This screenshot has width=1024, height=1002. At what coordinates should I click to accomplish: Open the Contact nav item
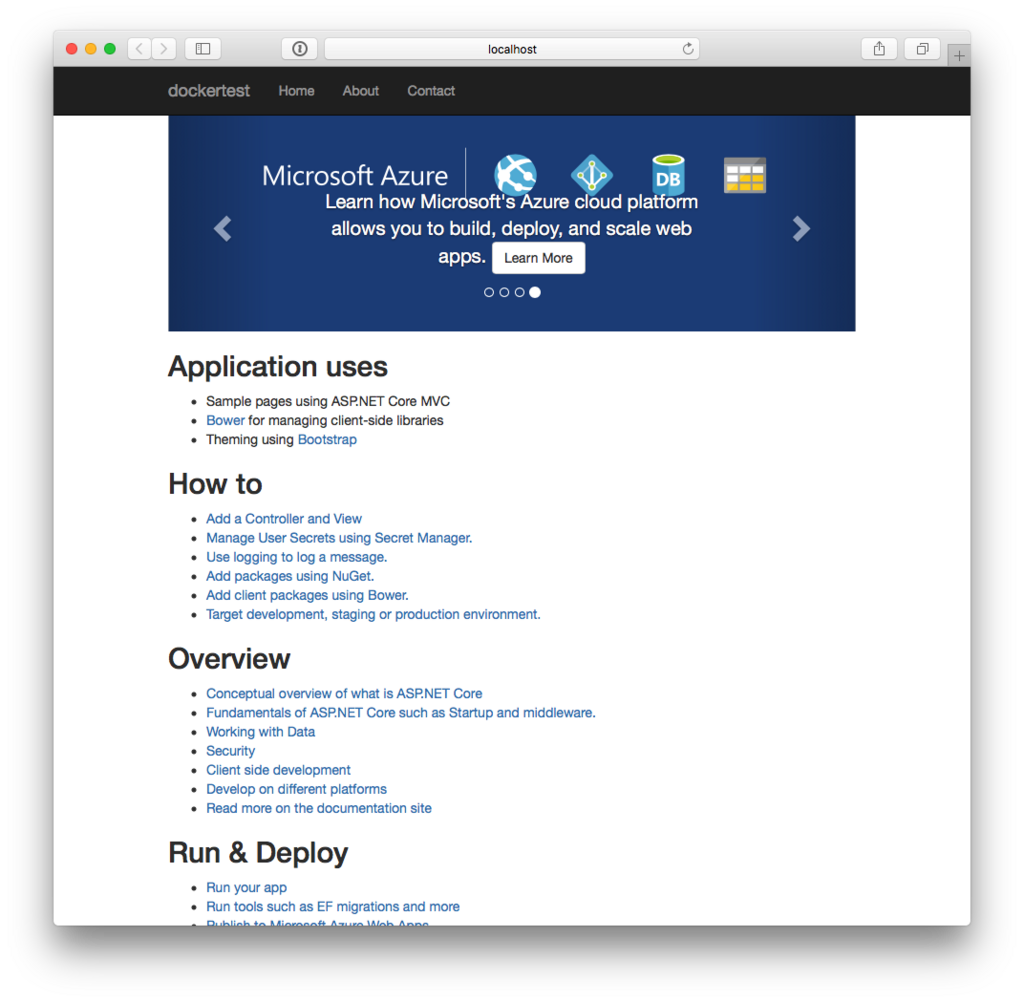point(431,91)
